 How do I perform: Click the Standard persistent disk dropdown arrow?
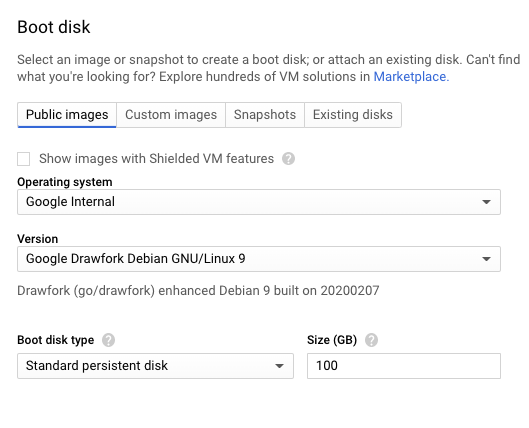(x=279, y=366)
